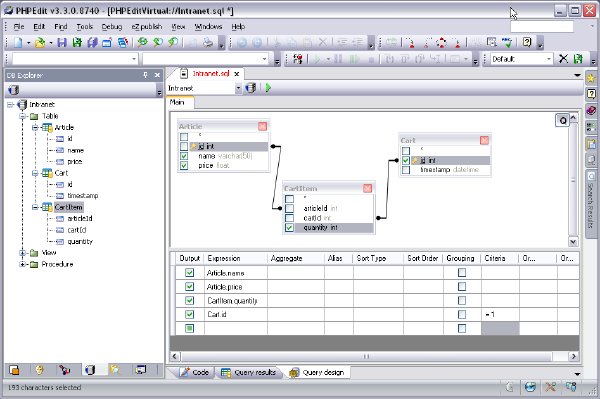Click the Criteria cell containing =1
600x399 pixels.
pos(500,314)
